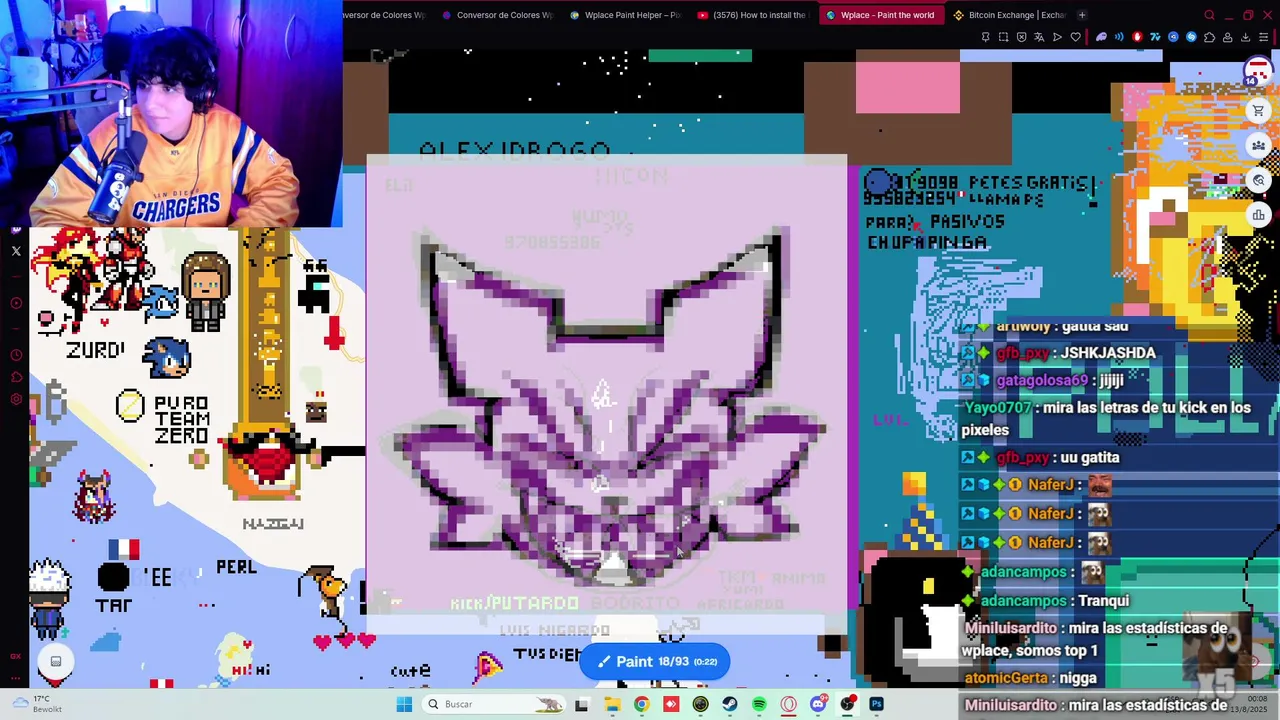
Task: Open Task View from the taskbar
Action: [x=582, y=704]
